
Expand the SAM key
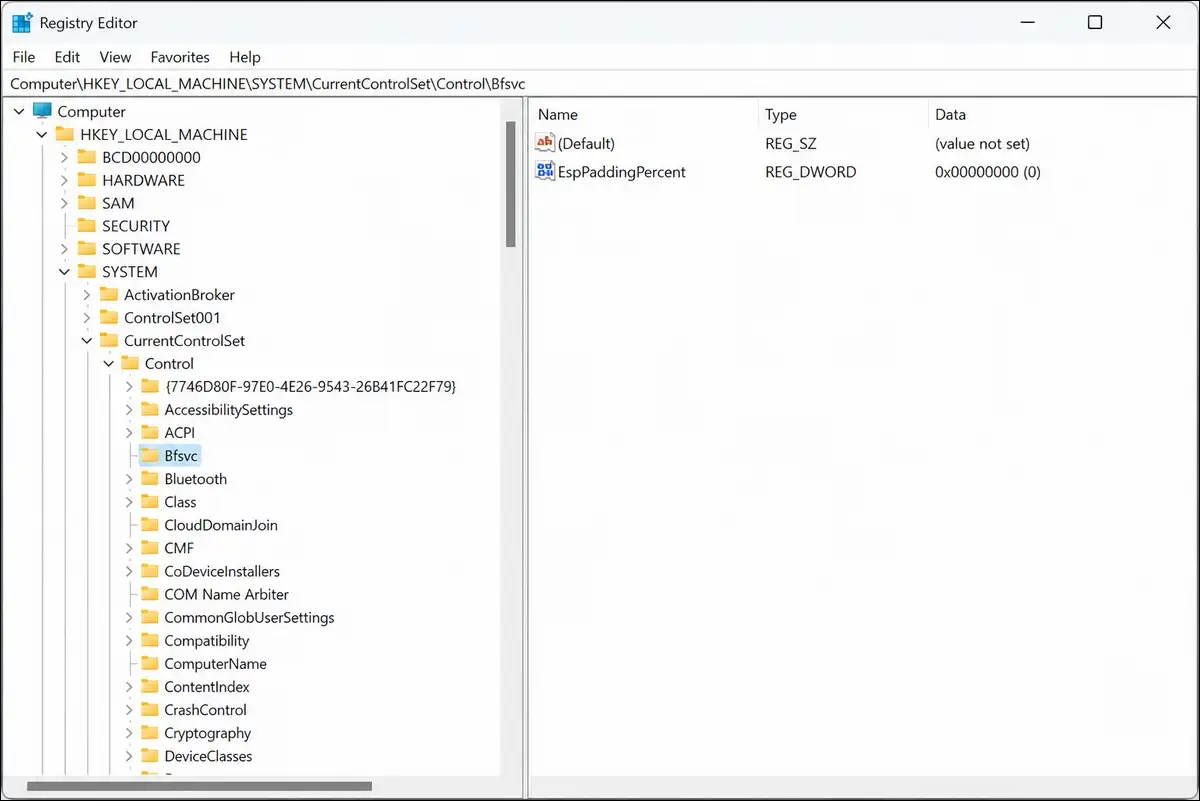(x=64, y=204)
